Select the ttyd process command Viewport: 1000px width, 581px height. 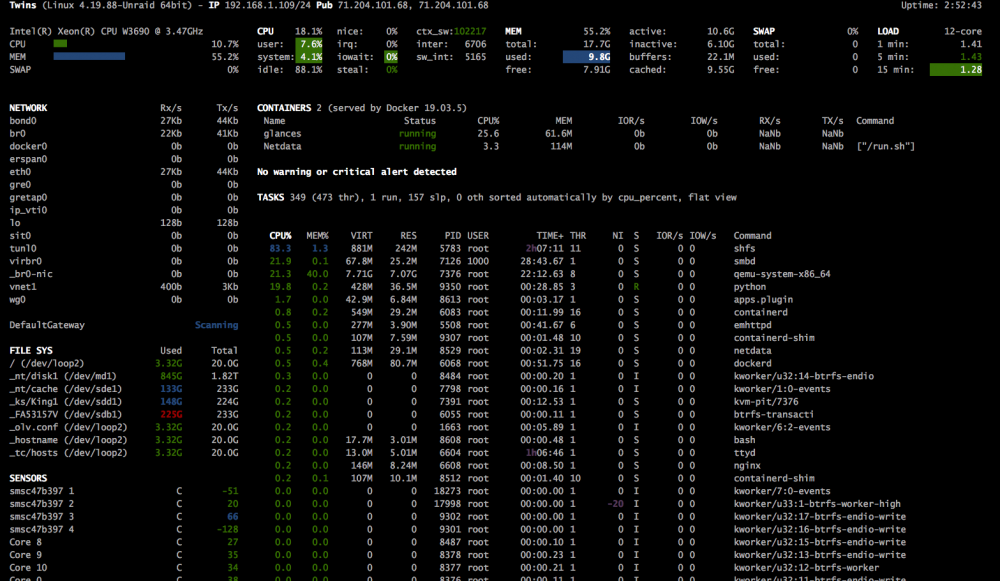coord(744,452)
